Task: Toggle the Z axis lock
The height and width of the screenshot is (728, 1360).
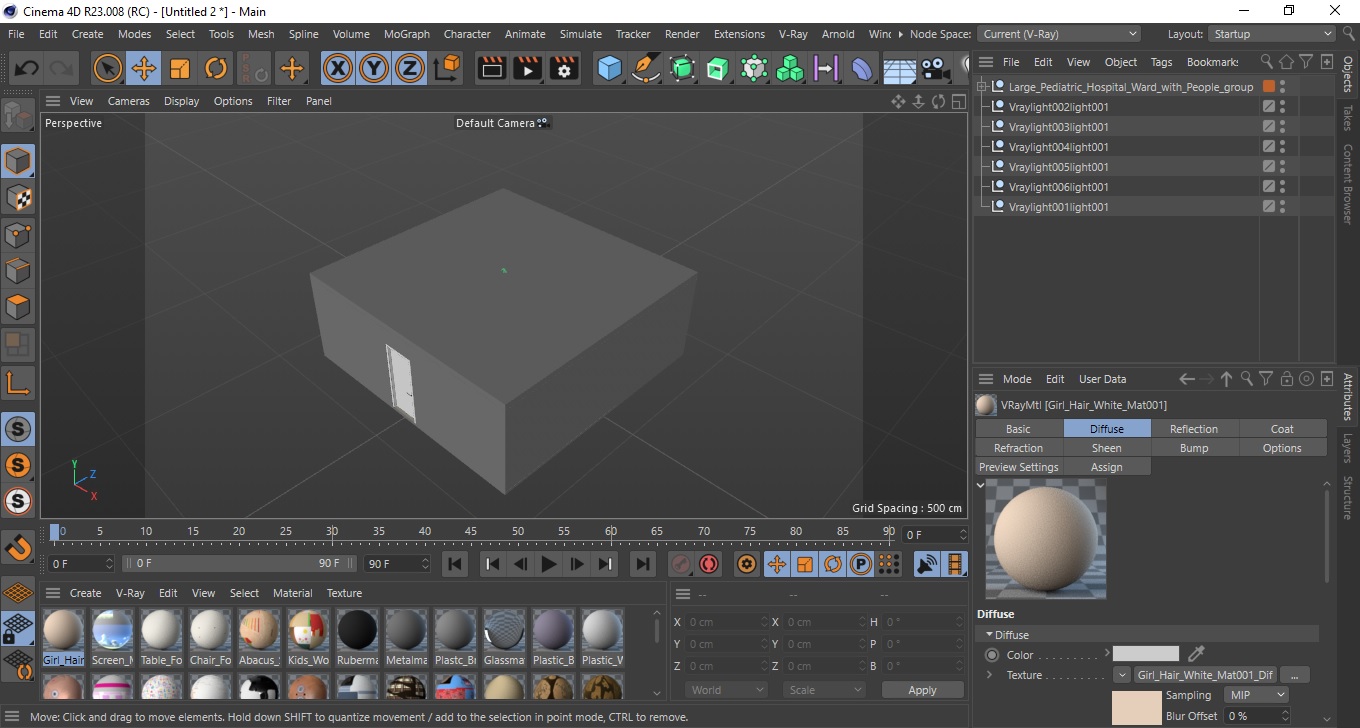Action: coord(410,69)
